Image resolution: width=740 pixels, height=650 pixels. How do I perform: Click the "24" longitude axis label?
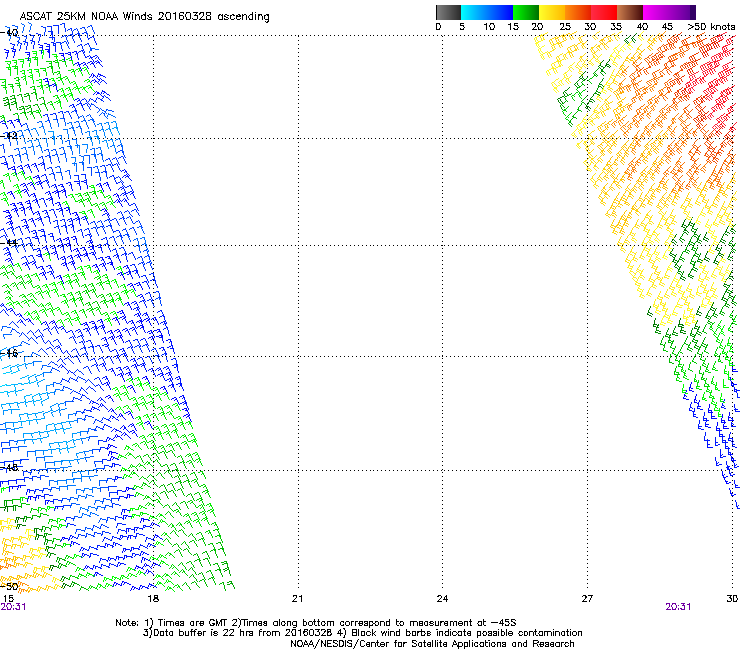(x=442, y=599)
